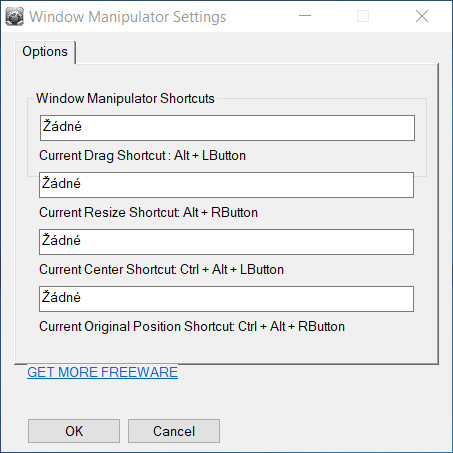Discard changes with the Cancel button
The image size is (453, 453).
tap(174, 431)
